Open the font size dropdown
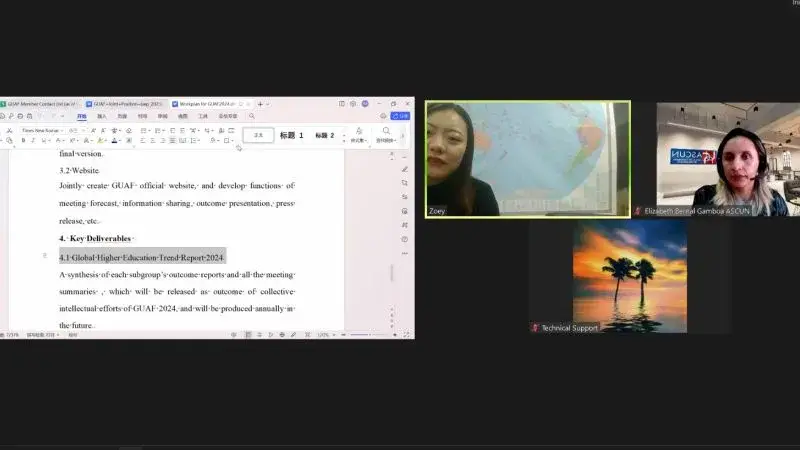Image resolution: width=800 pixels, height=450 pixels. pos(77,131)
